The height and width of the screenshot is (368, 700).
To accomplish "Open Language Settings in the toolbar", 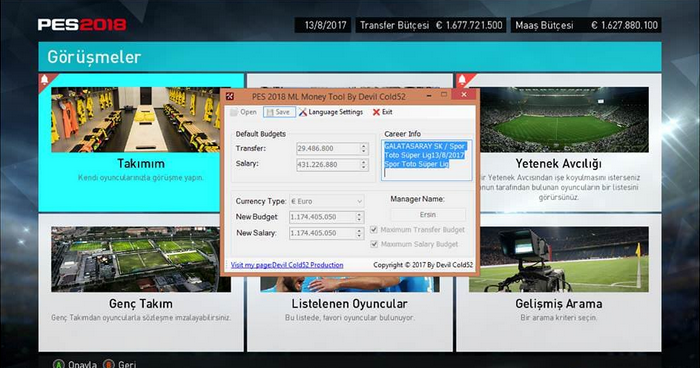I will (x=331, y=112).
